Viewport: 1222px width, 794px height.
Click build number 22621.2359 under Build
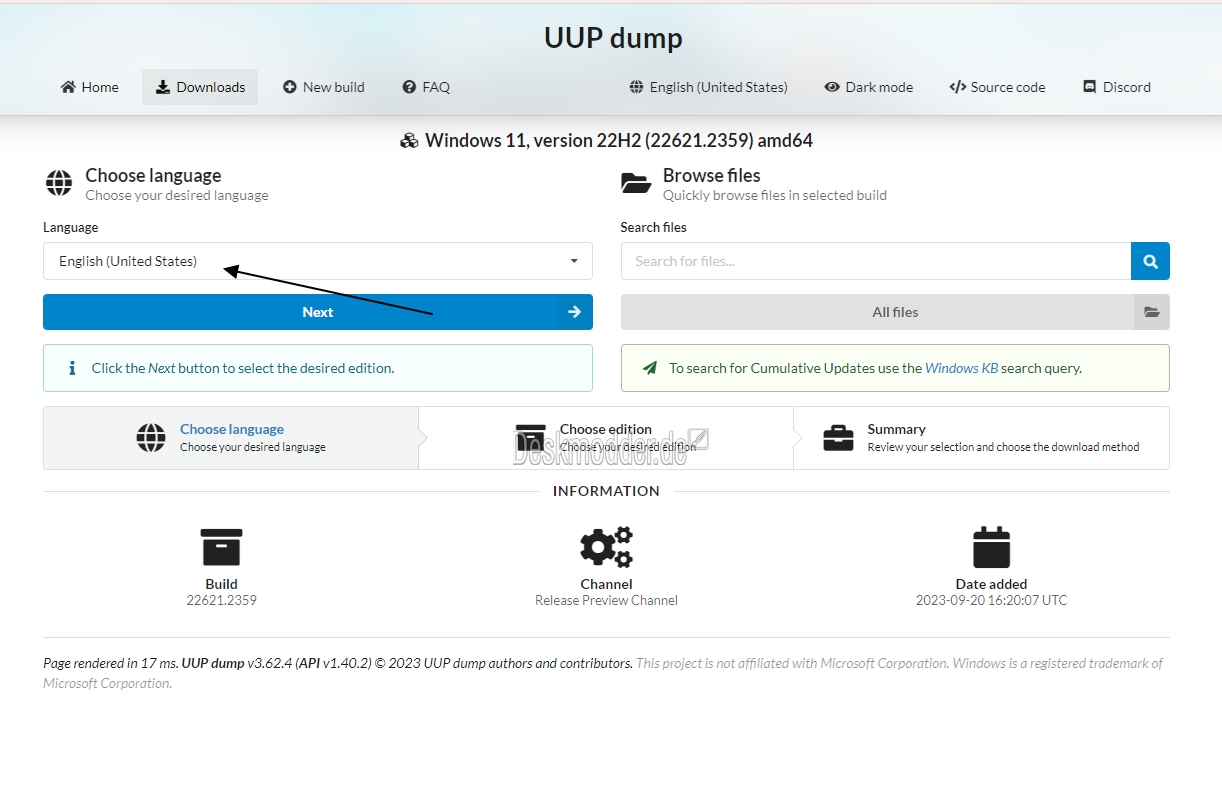coord(221,600)
